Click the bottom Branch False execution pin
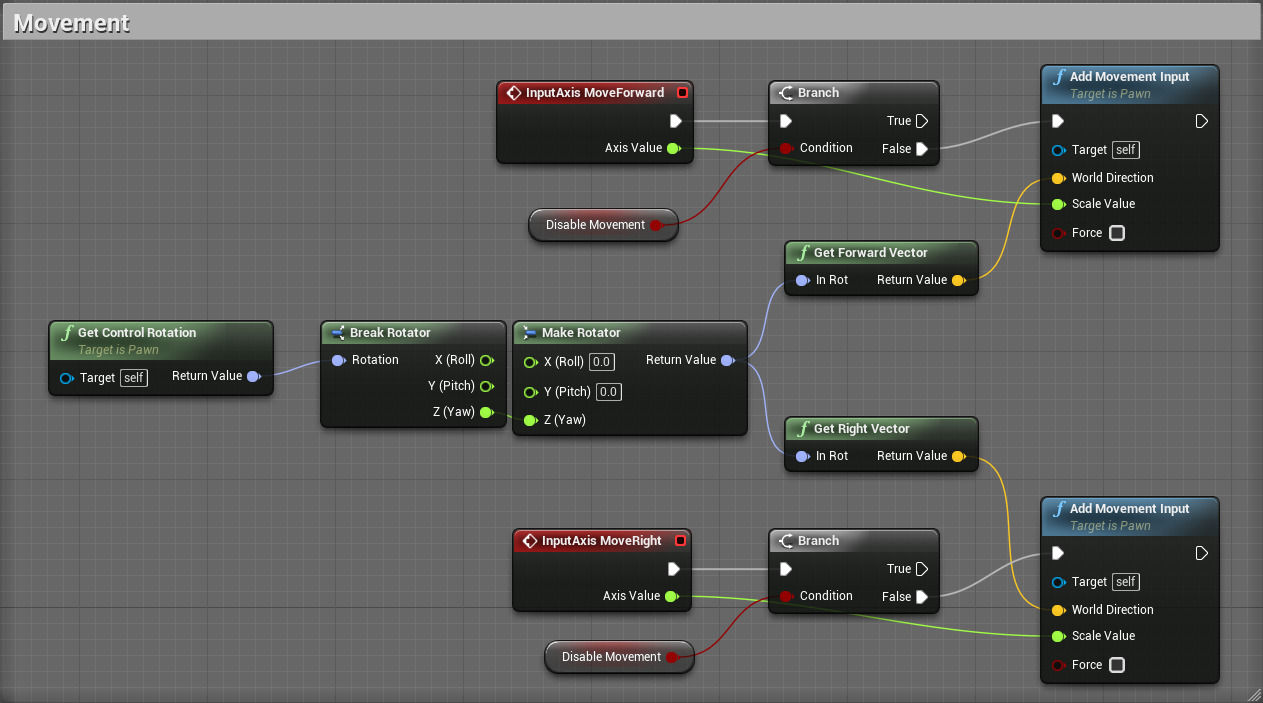 (921, 597)
